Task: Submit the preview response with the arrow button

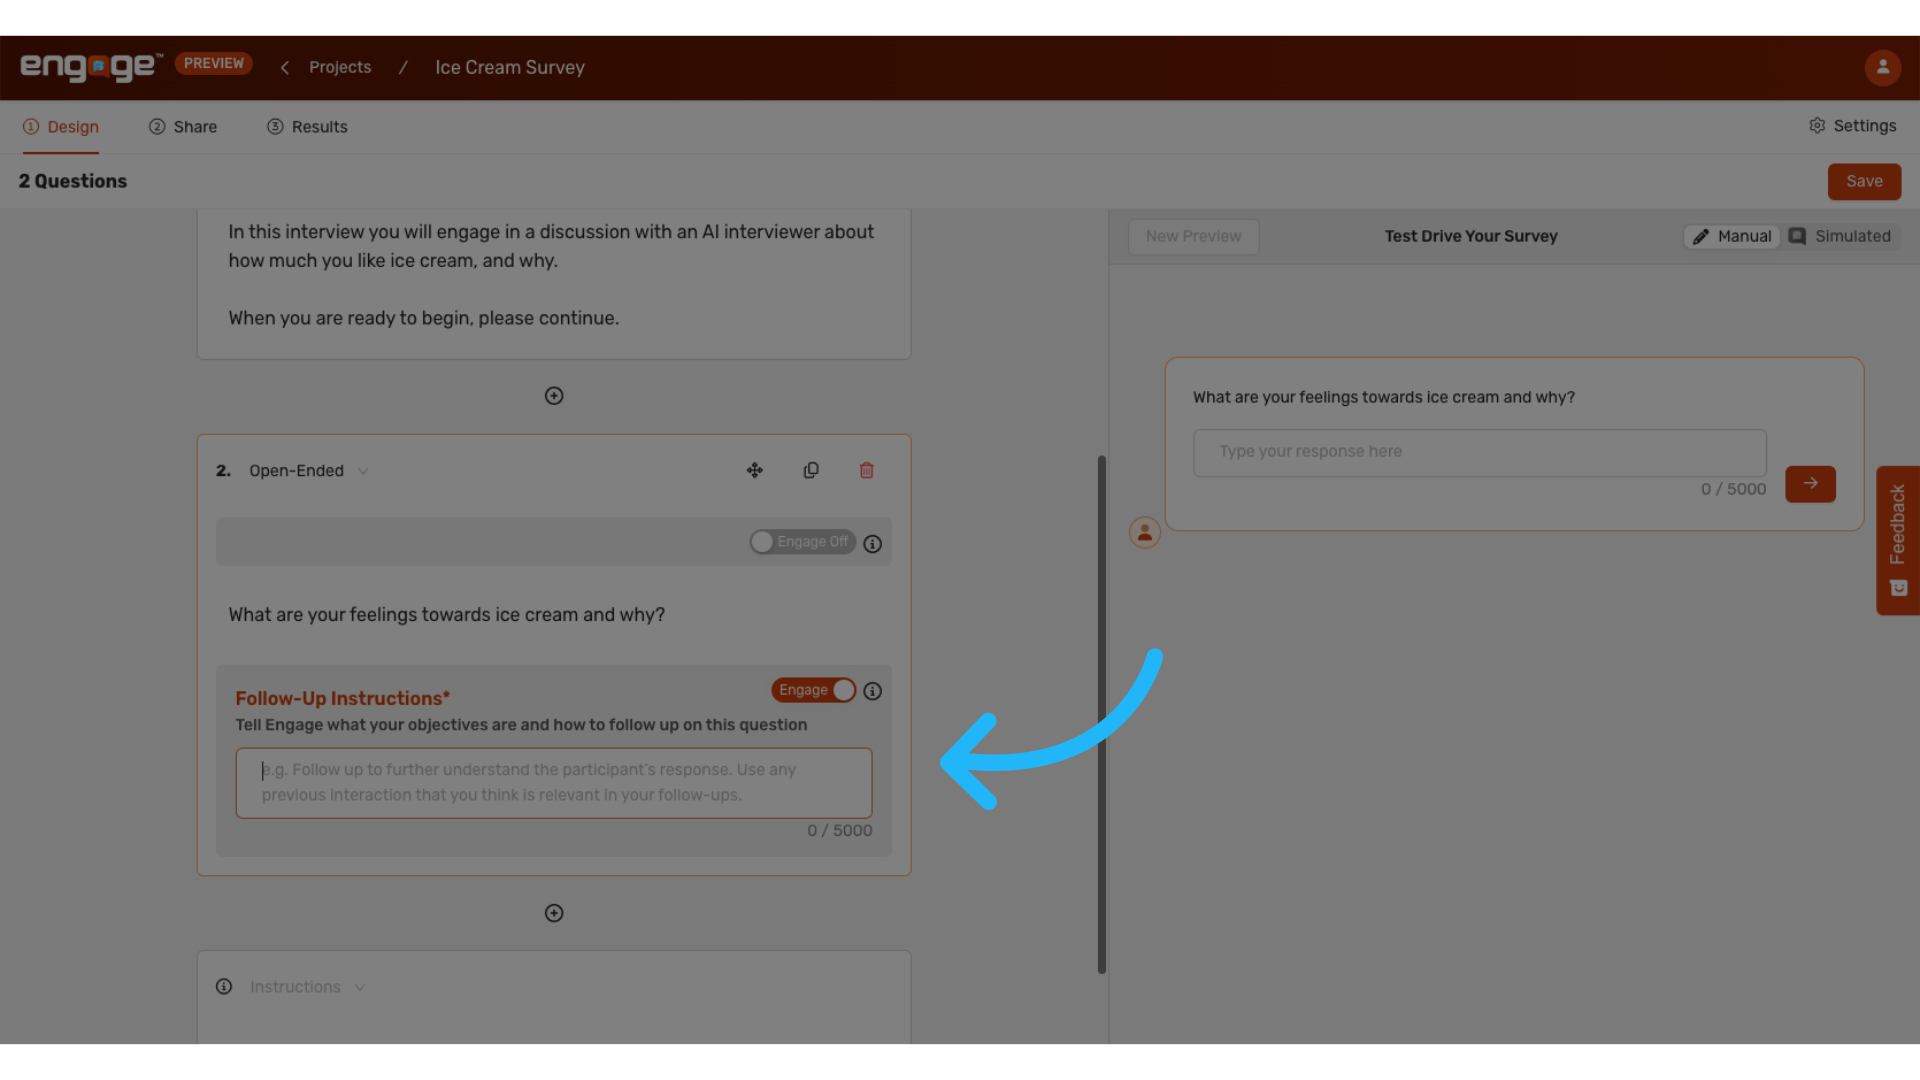Action: tap(1810, 484)
